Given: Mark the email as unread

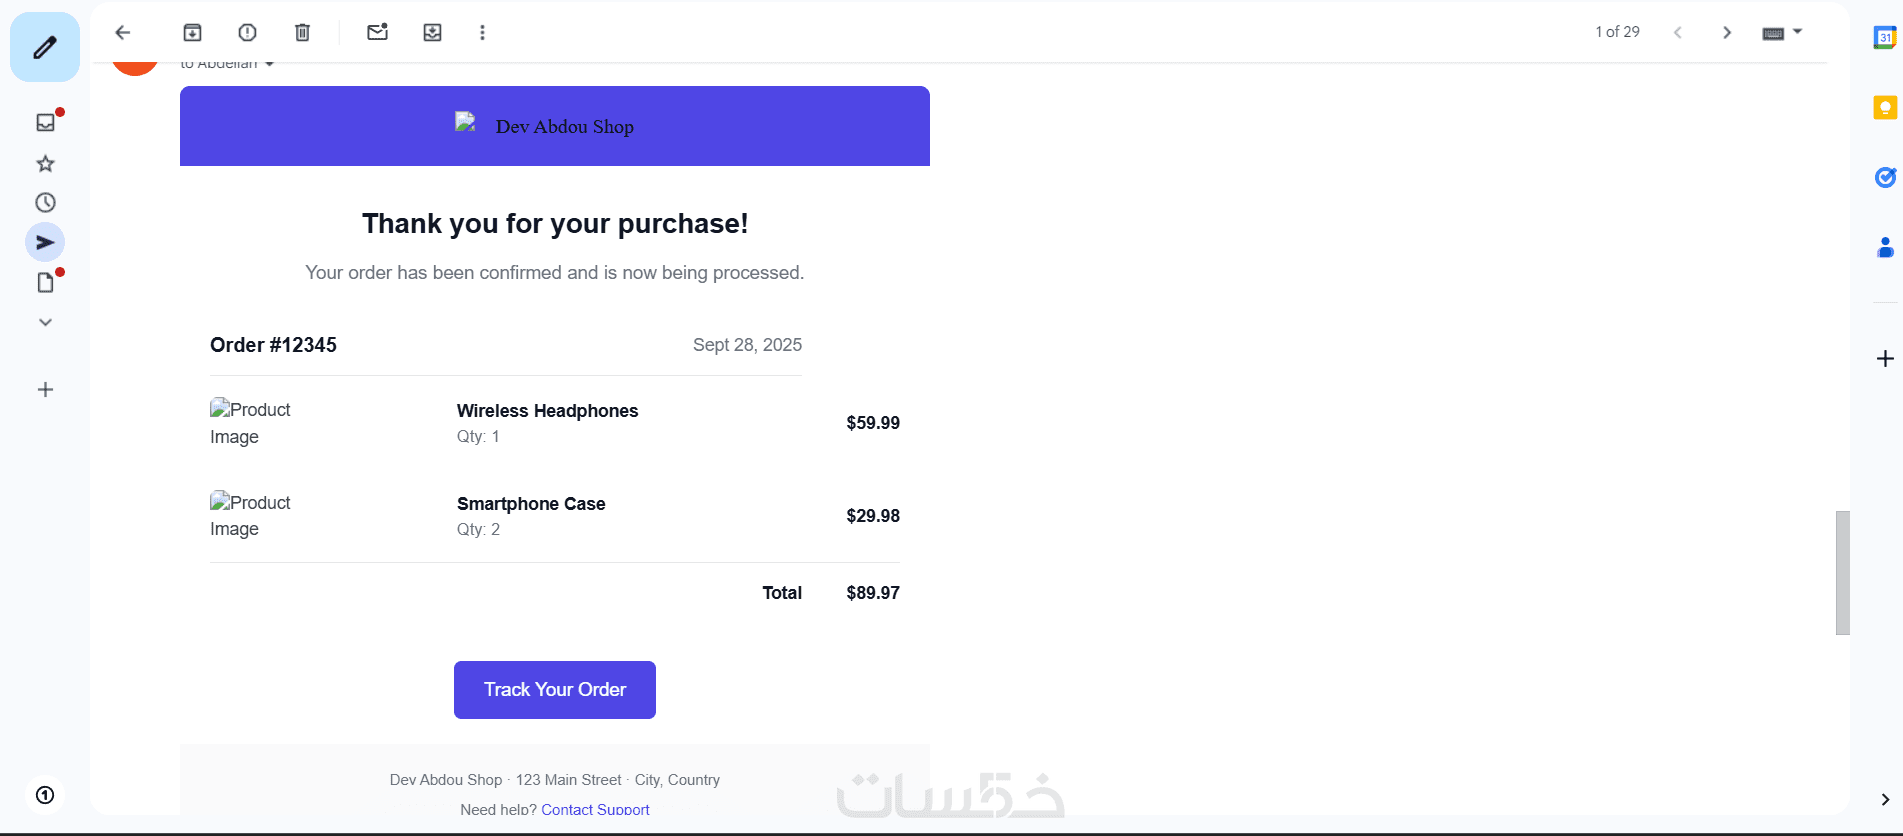Looking at the screenshot, I should click(x=377, y=33).
